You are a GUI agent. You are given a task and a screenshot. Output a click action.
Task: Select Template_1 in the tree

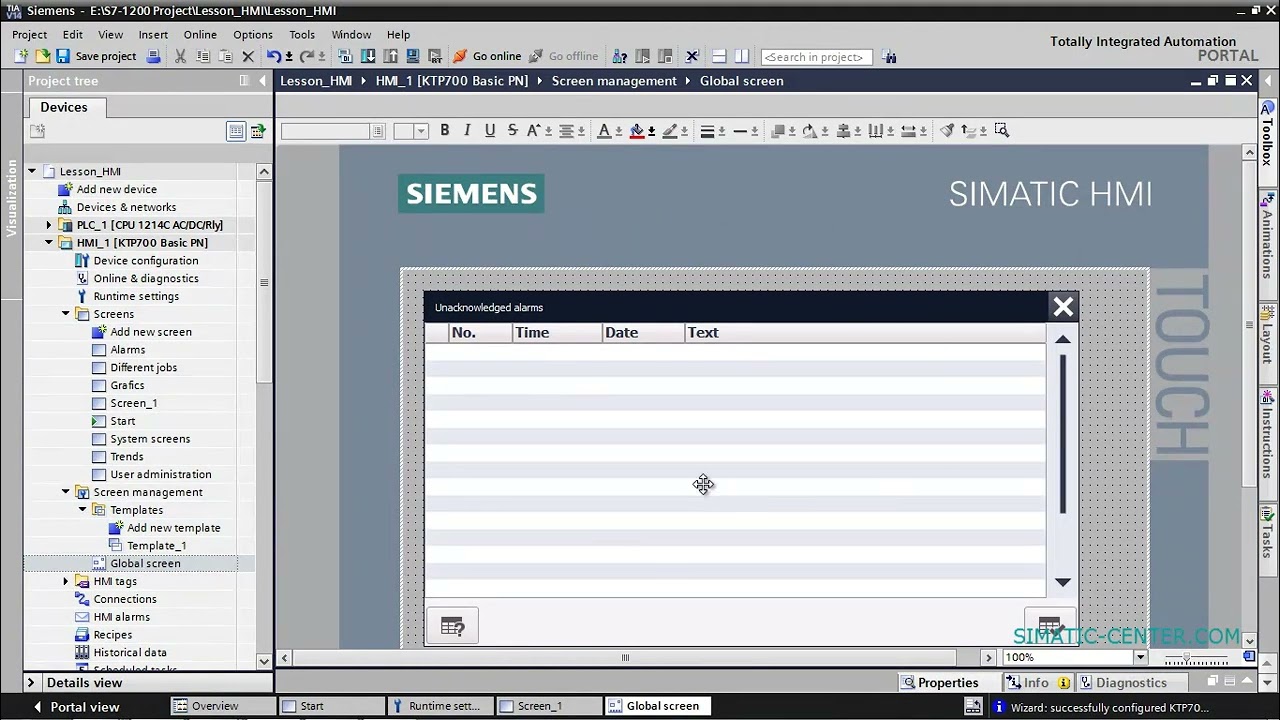click(156, 546)
